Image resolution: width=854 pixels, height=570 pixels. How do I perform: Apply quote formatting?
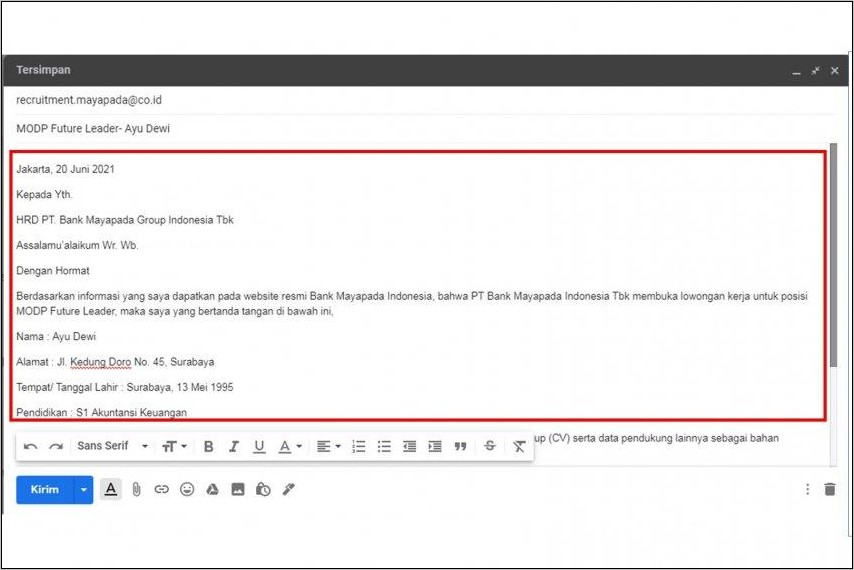(461, 446)
